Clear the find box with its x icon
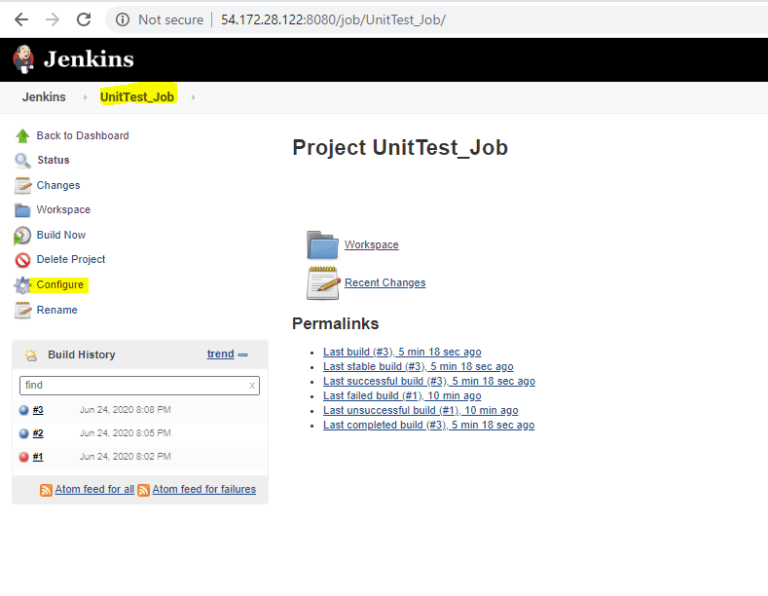Image resolution: width=768 pixels, height=596 pixels. (252, 386)
